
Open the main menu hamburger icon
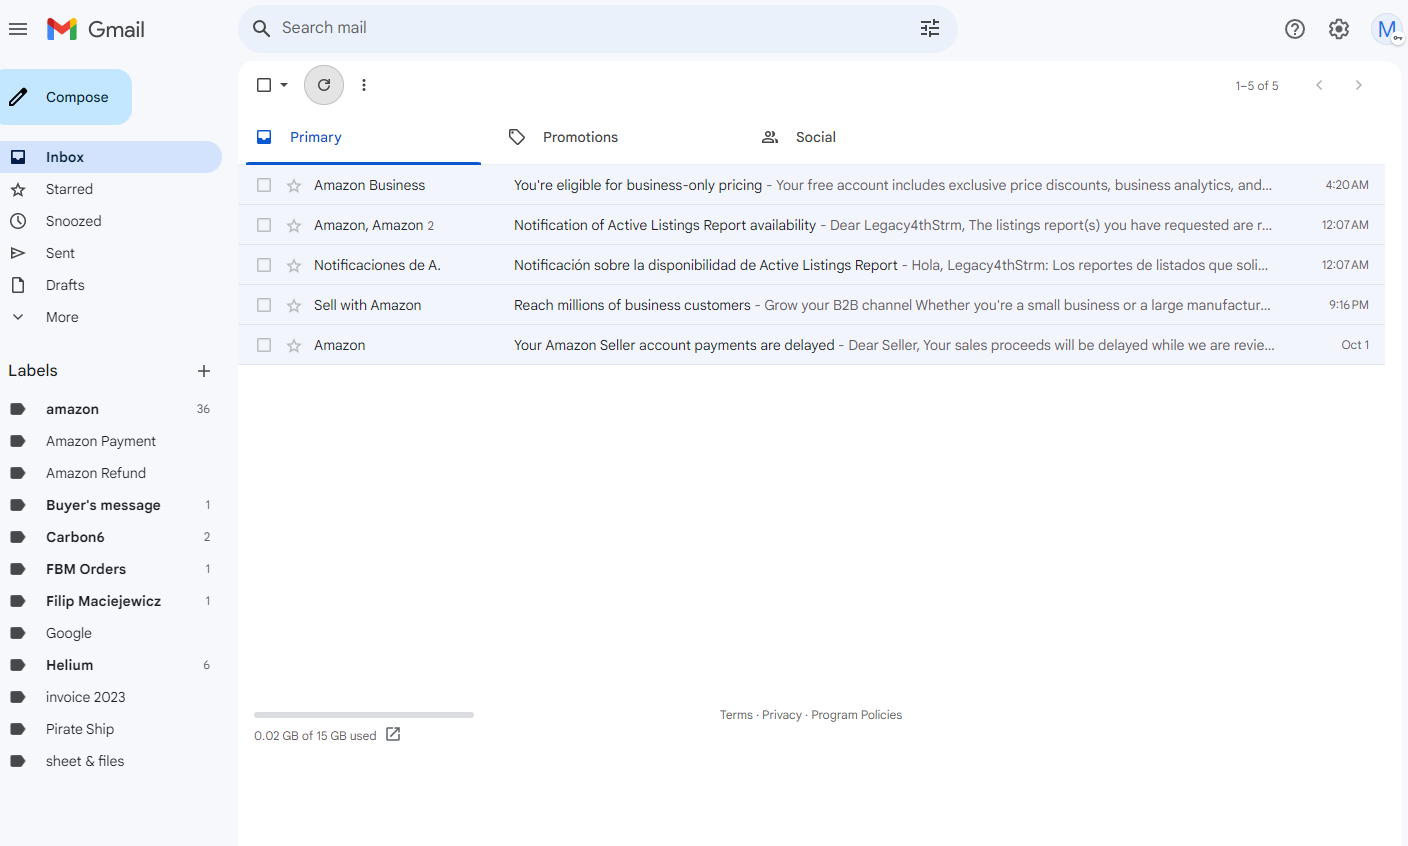tap(18, 29)
